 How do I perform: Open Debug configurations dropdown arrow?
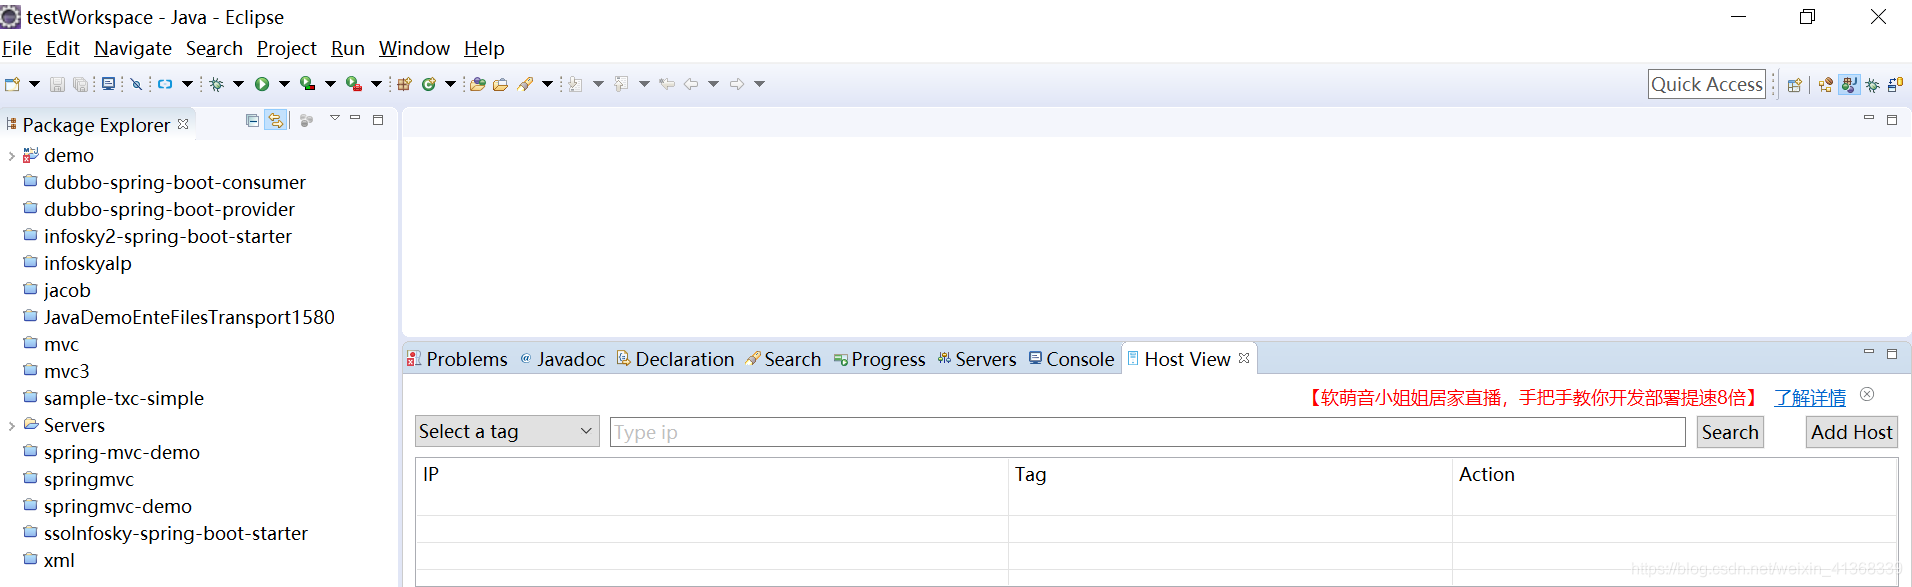(x=238, y=84)
